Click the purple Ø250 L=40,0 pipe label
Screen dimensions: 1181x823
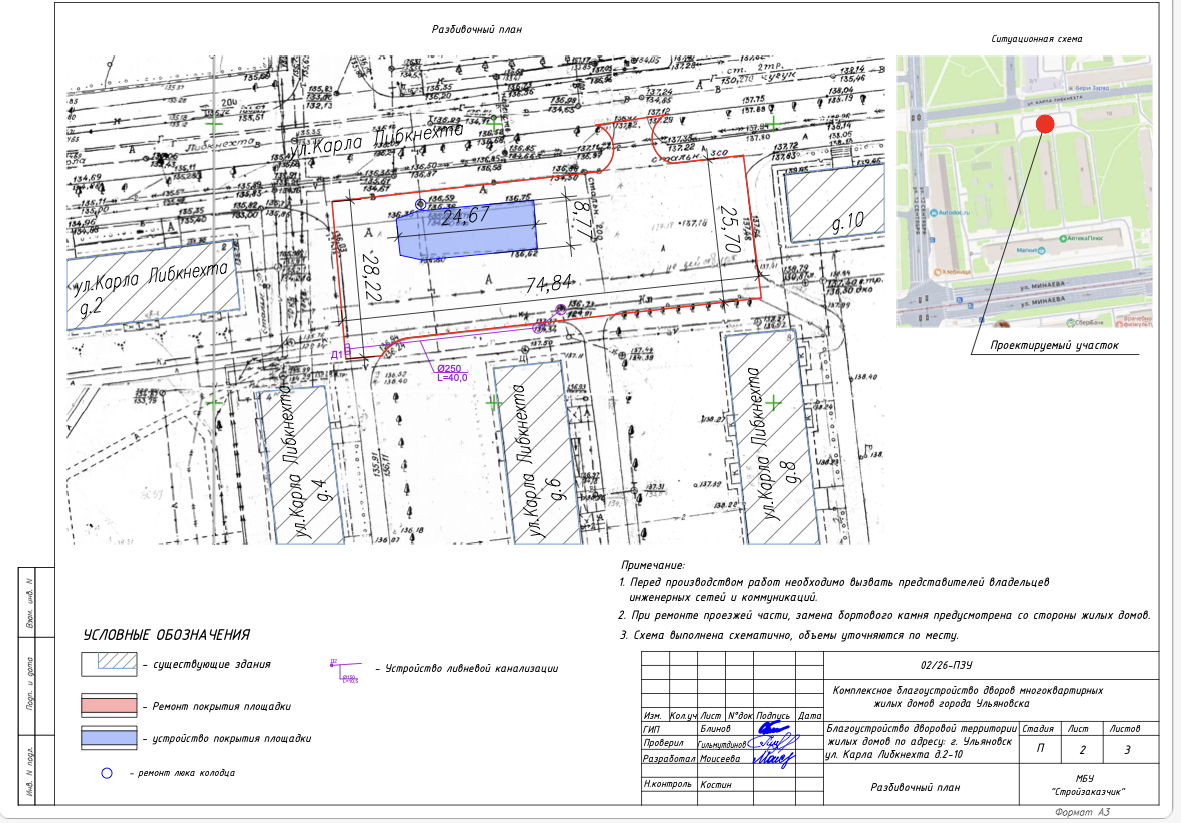[x=452, y=373]
